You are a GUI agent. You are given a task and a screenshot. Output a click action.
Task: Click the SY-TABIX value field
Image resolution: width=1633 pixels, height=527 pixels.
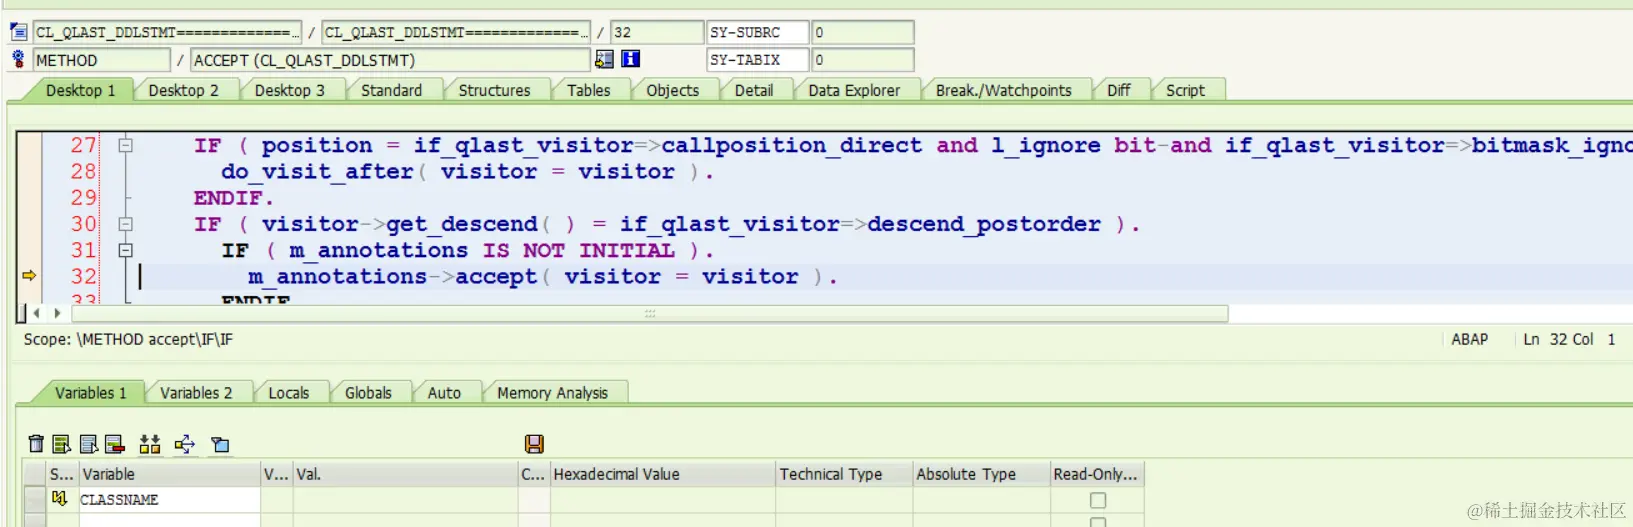tap(862, 60)
